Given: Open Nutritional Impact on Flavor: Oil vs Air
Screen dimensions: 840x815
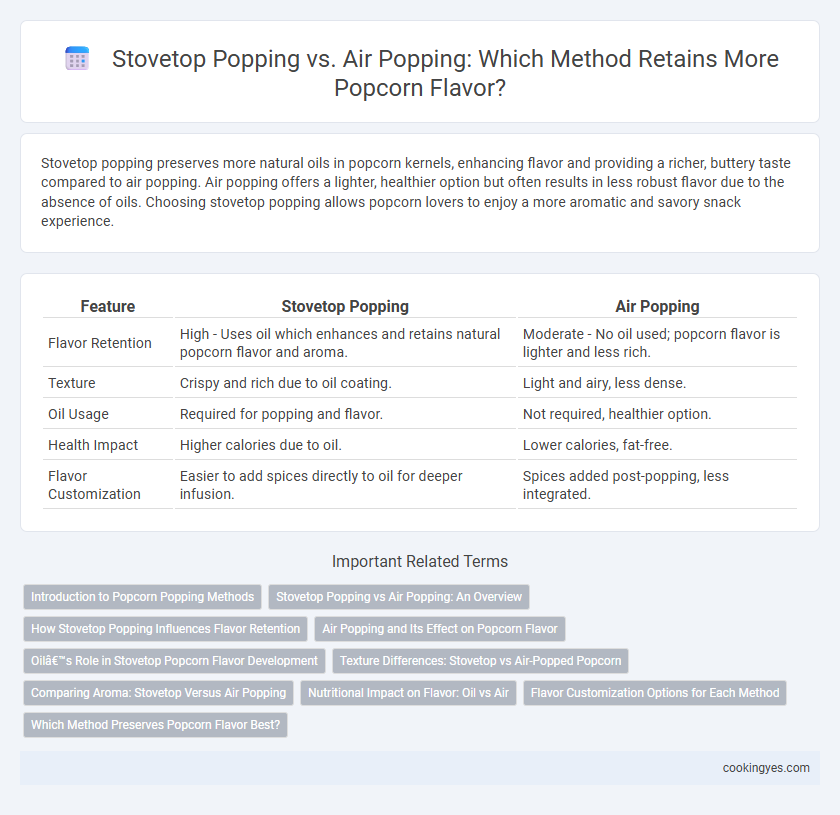Looking at the screenshot, I should click(x=408, y=693).
